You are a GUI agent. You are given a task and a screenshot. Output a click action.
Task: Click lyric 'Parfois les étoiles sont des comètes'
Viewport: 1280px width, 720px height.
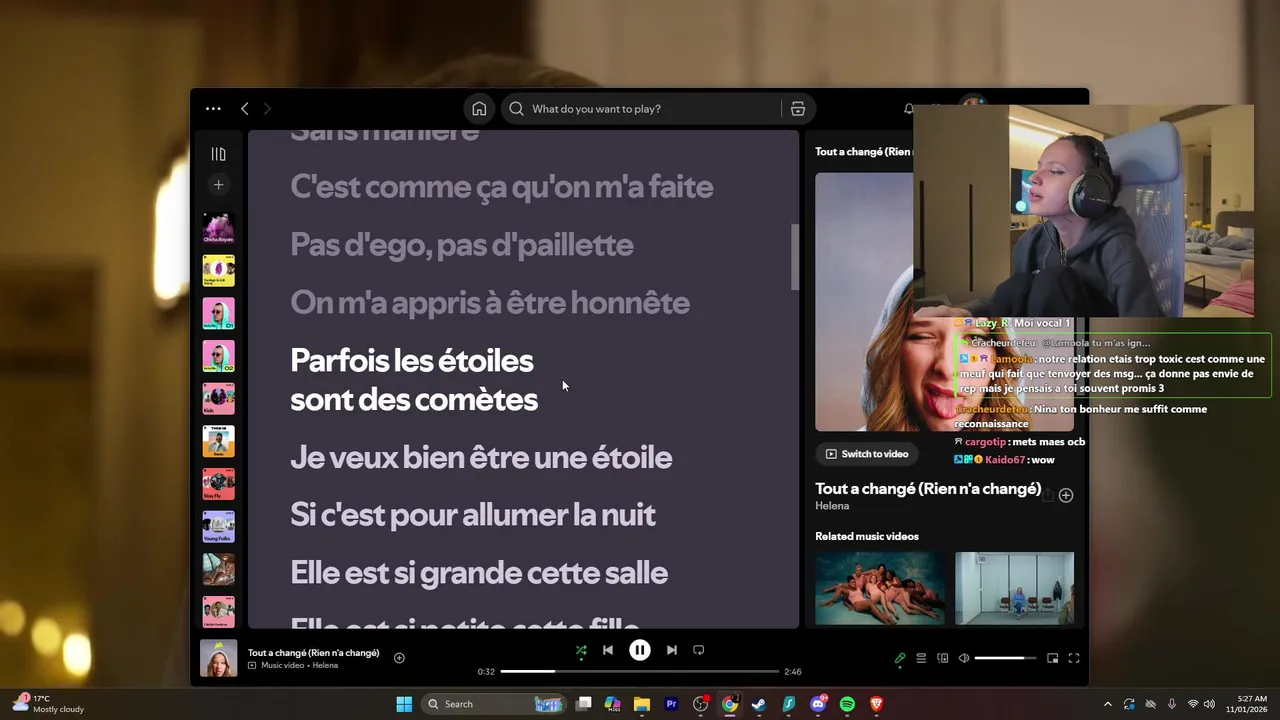[414, 380]
